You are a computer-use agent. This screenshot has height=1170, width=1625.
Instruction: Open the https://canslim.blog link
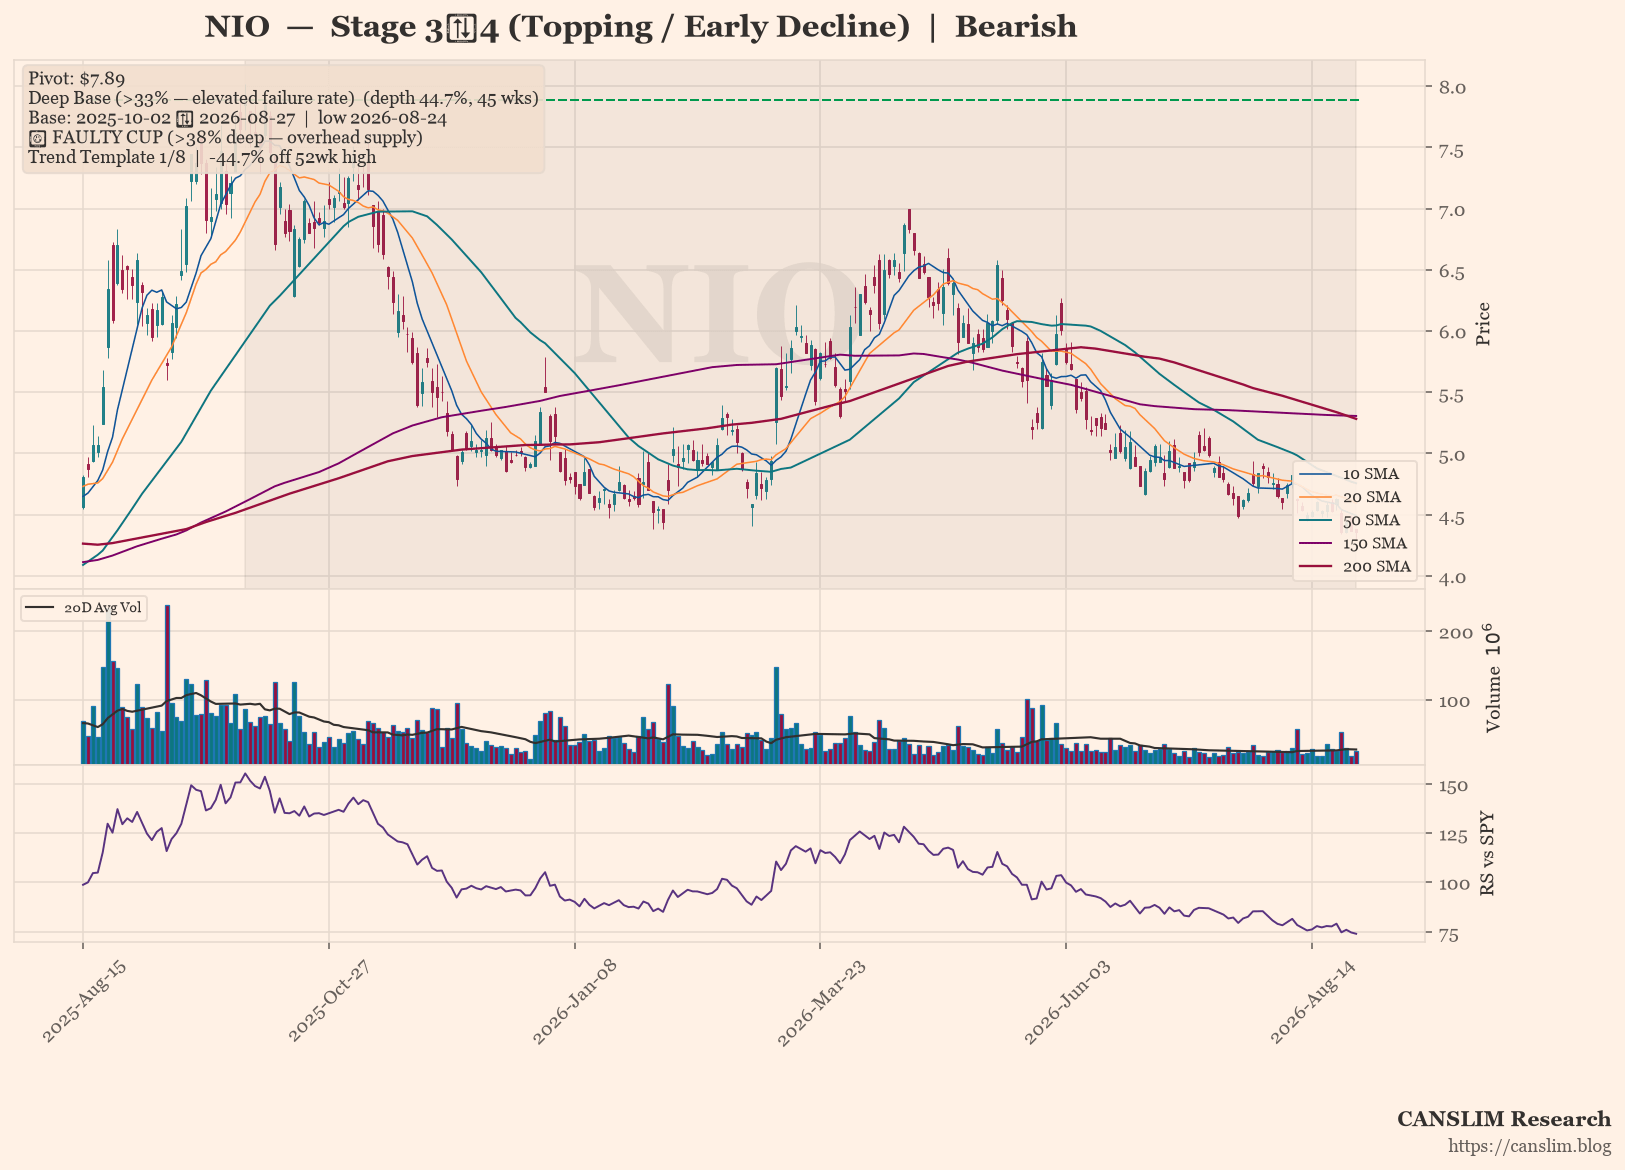[x=1530, y=1146]
